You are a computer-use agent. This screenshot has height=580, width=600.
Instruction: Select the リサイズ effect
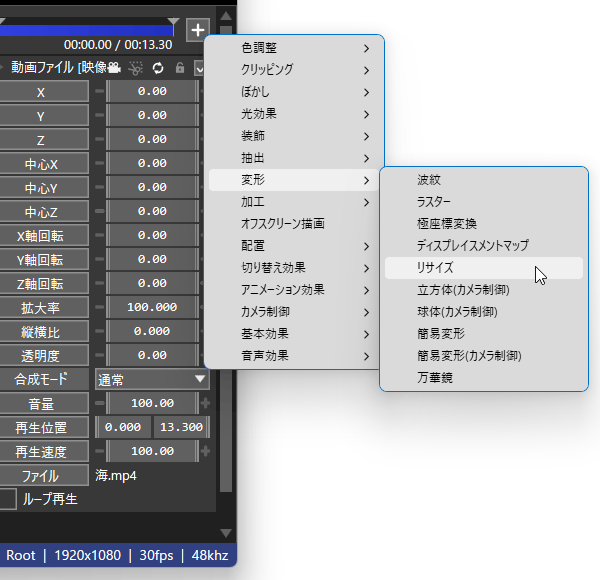pyautogui.click(x=484, y=268)
